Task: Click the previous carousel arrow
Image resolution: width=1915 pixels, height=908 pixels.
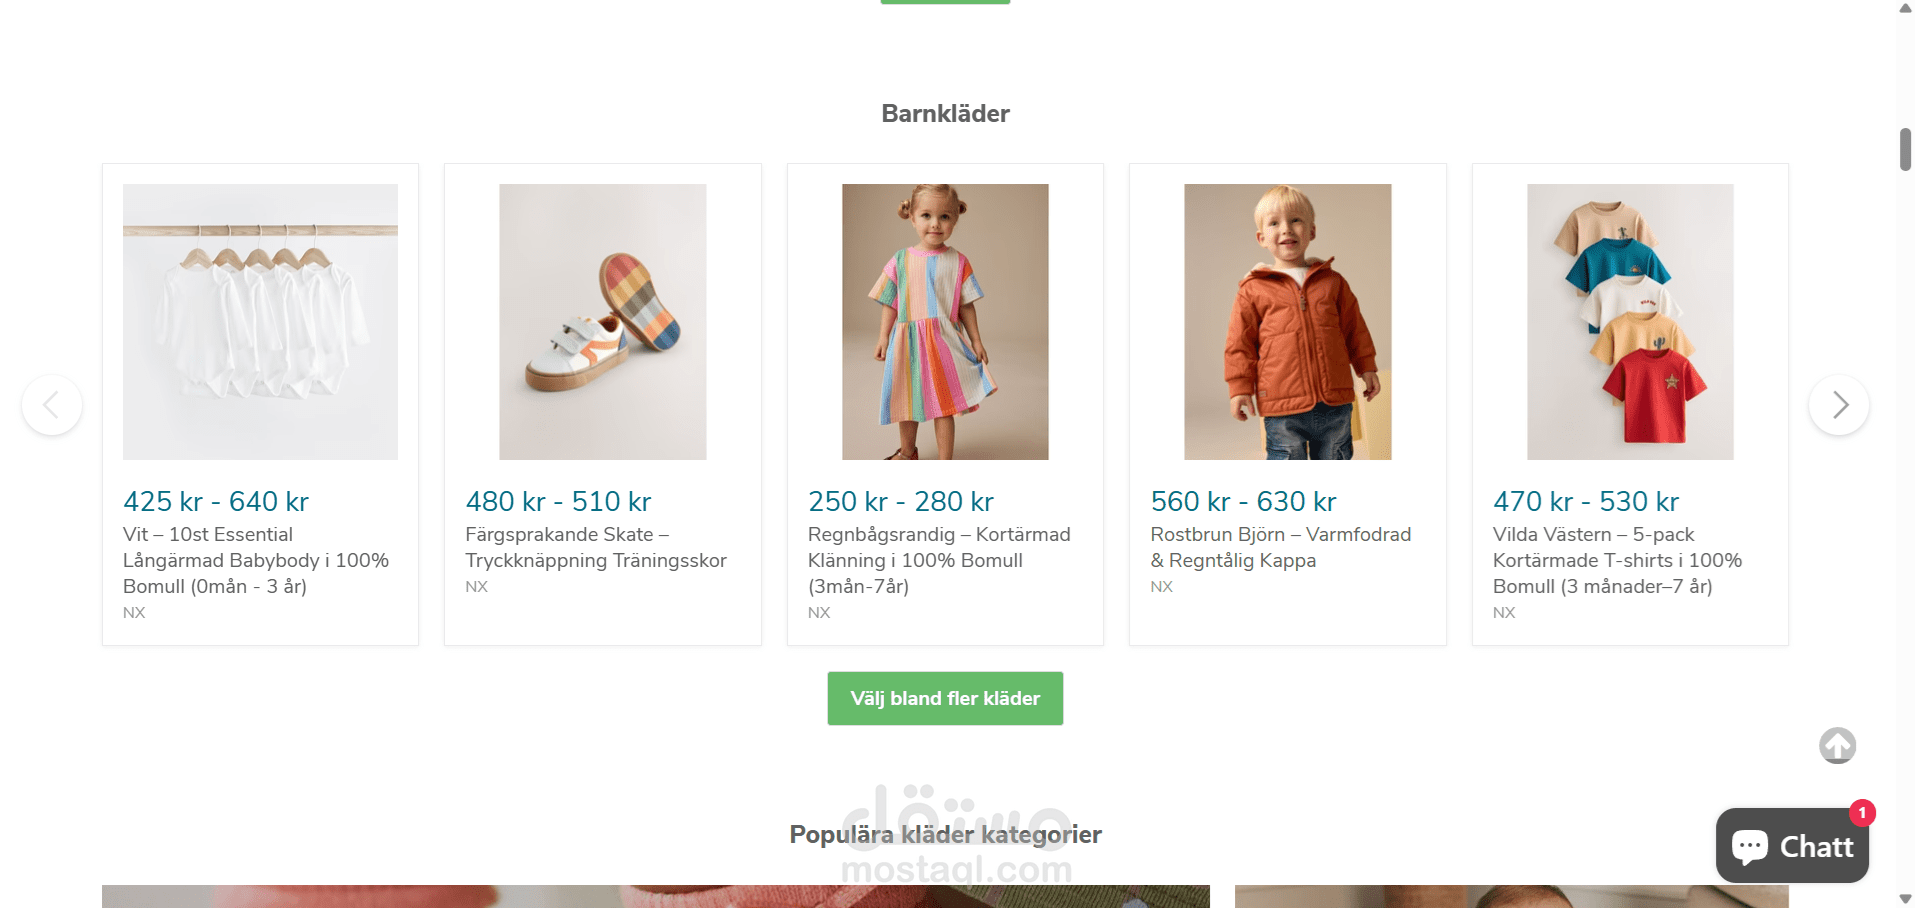Action: point(52,405)
